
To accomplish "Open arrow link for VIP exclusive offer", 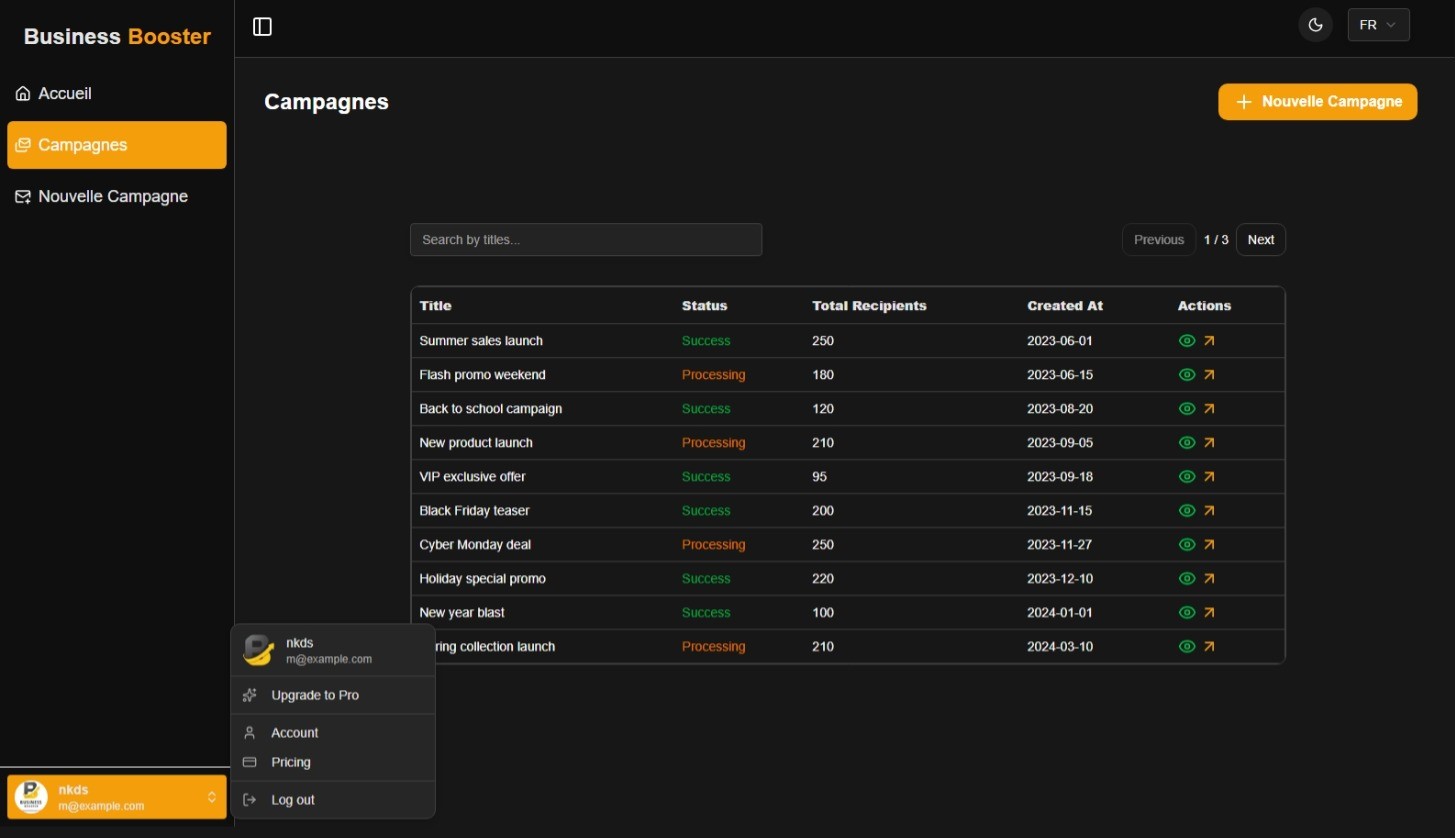I will [x=1209, y=477].
